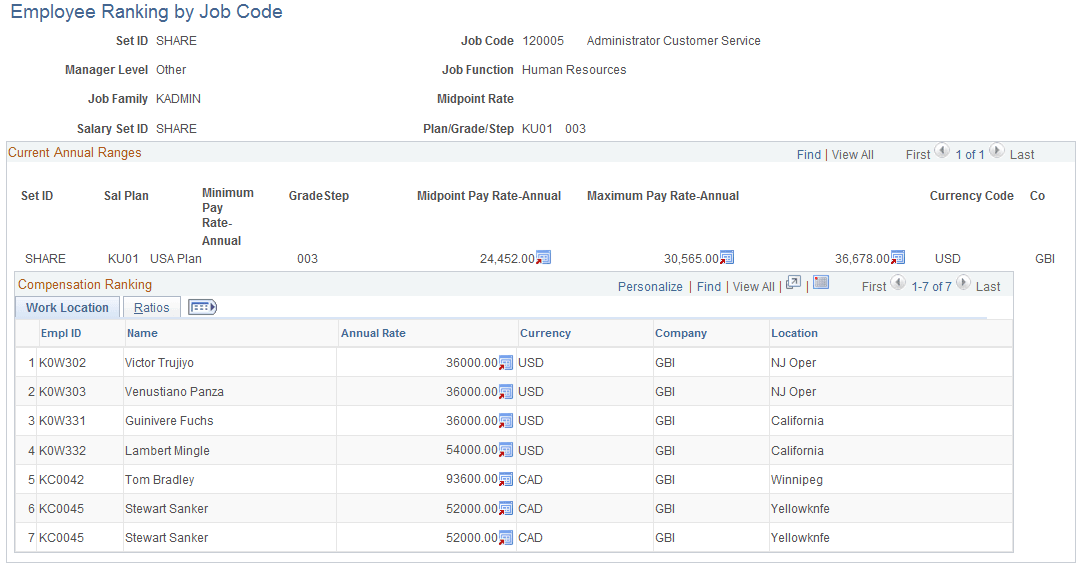Click annual rate 93600.00
Viewport: 1083px width, 566px height.
pyautogui.click(x=472, y=479)
